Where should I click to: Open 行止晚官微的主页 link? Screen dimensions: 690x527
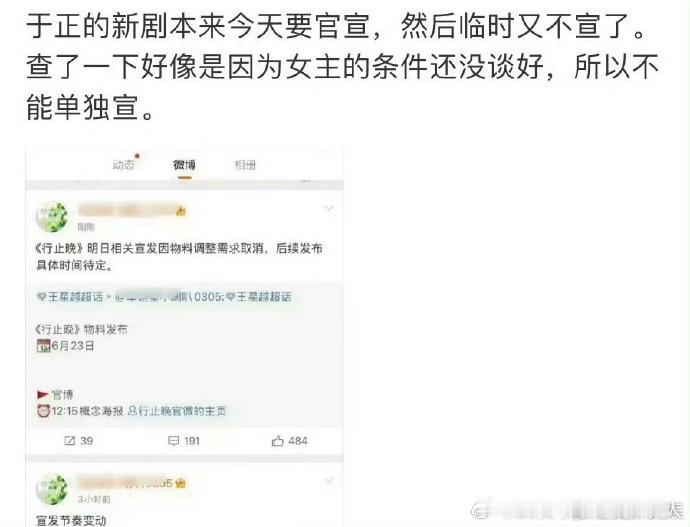177,411
